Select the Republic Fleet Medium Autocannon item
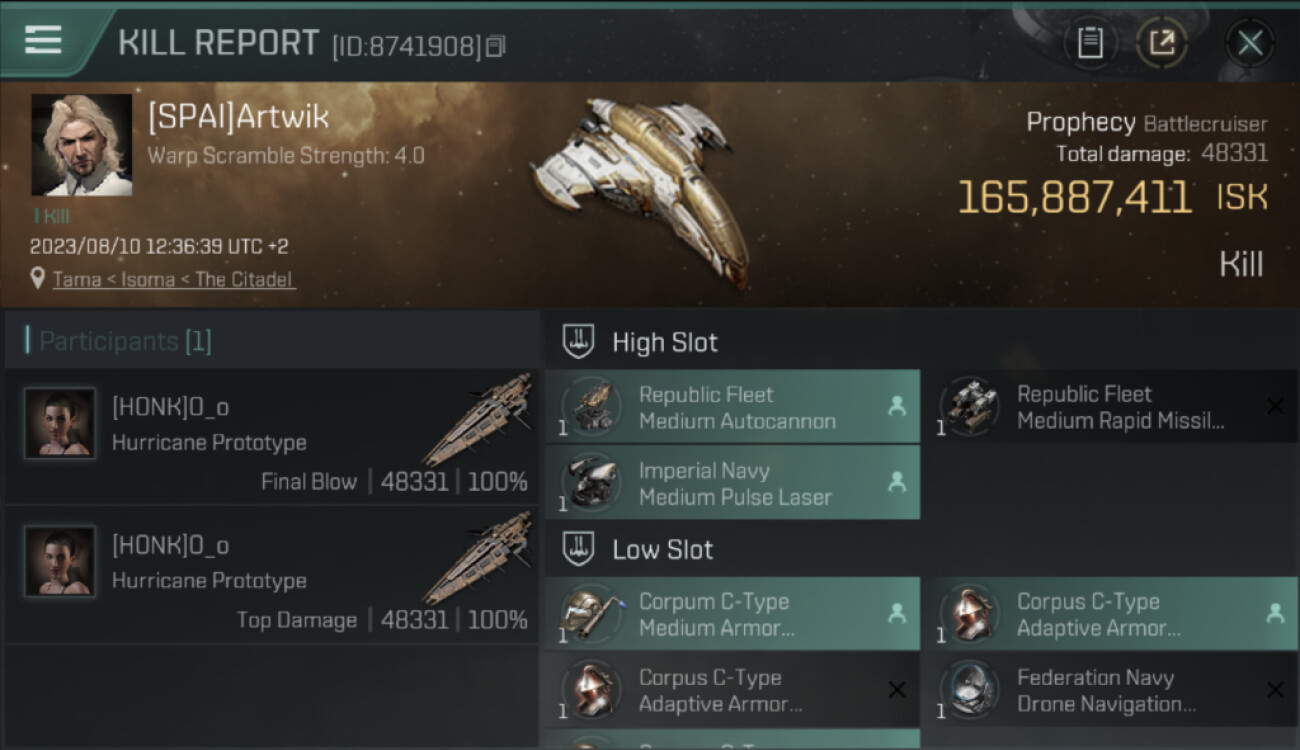The image size is (1300, 750). coord(732,407)
